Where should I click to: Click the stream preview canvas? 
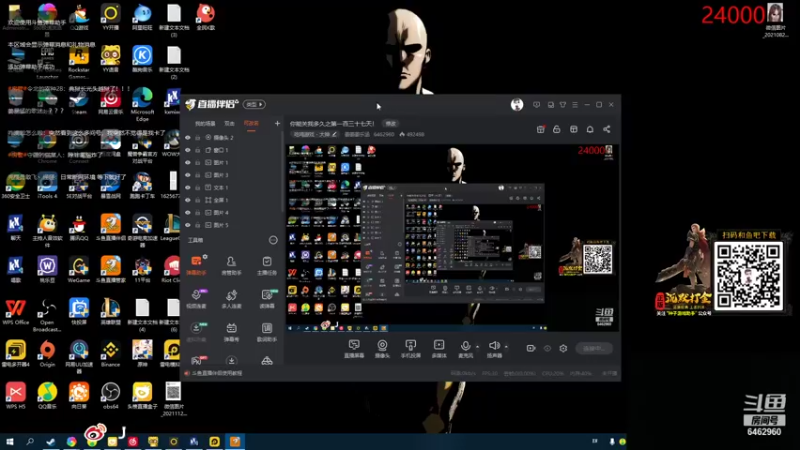click(x=452, y=238)
